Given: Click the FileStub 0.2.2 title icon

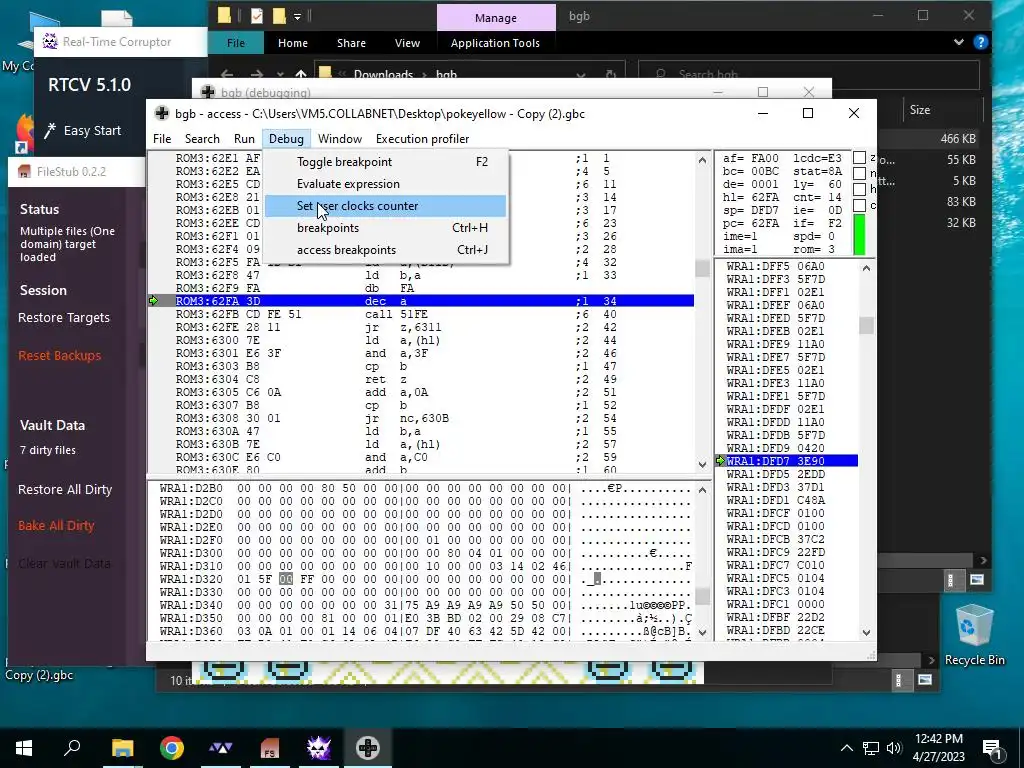Looking at the screenshot, I should pyautogui.click(x=24, y=172).
